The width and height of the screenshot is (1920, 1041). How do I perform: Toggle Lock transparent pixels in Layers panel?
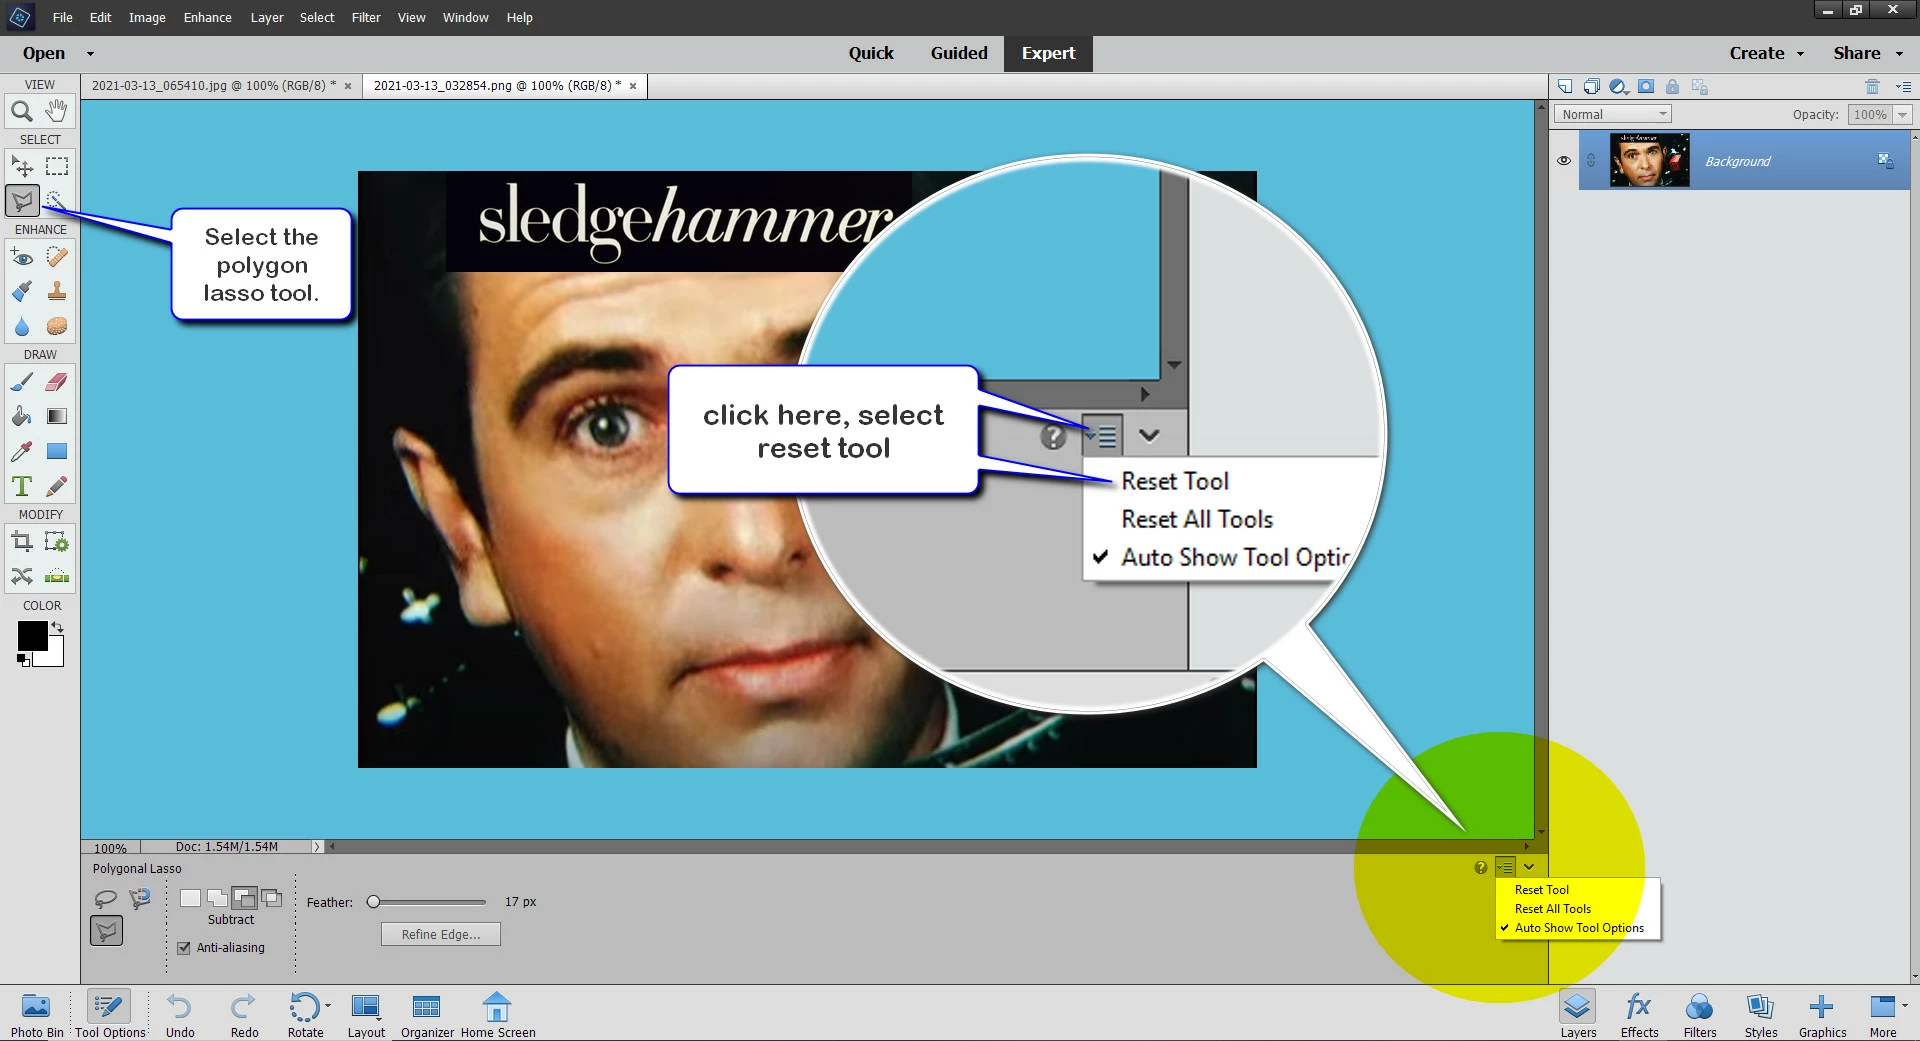click(1699, 87)
